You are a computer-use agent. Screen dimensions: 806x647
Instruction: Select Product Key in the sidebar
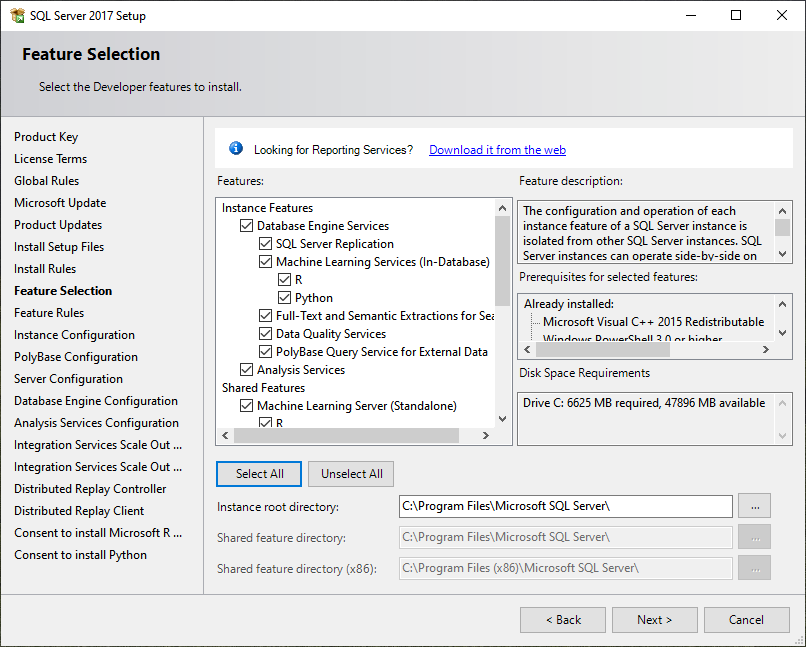pos(46,137)
